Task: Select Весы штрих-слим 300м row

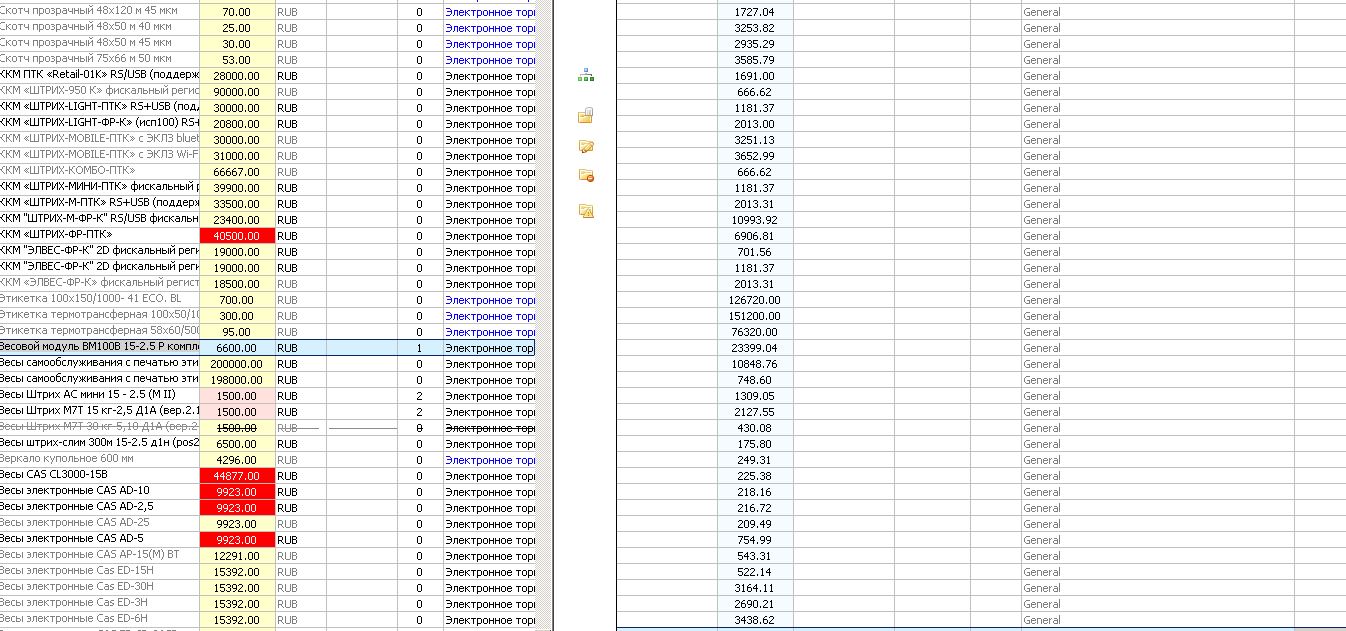Action: tap(268, 444)
